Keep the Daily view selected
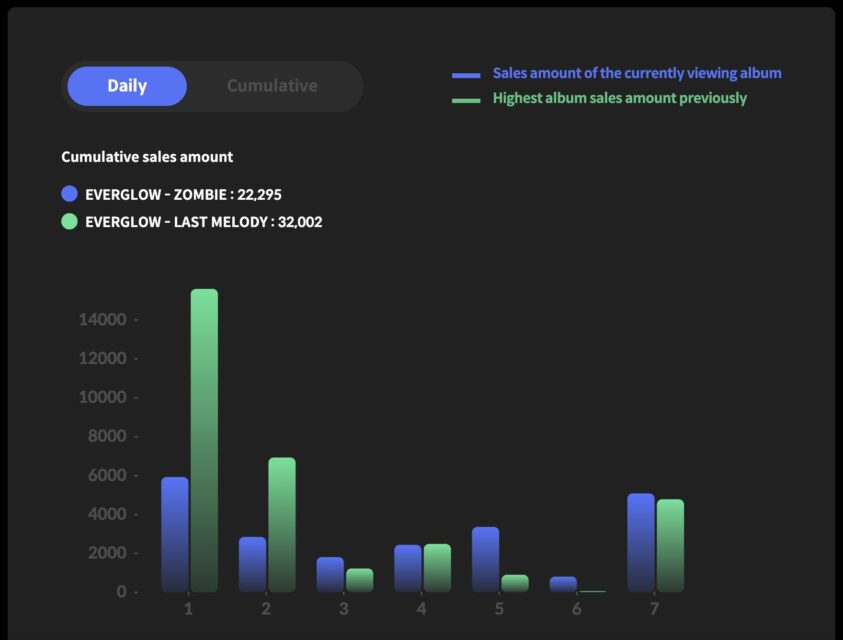 tap(126, 86)
